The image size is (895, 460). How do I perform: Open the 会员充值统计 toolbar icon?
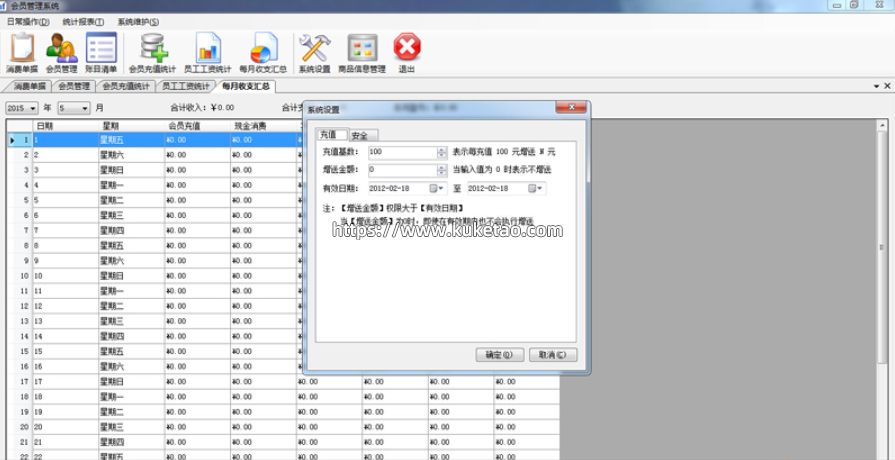(x=152, y=53)
